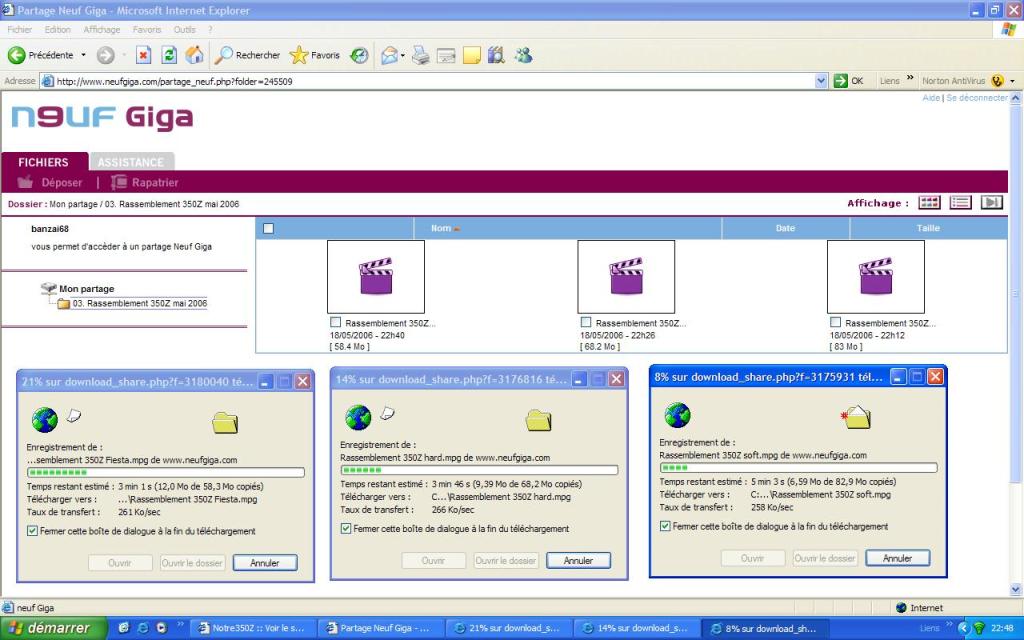Open the Affichage menu
1024x640 pixels.
pos(102,30)
